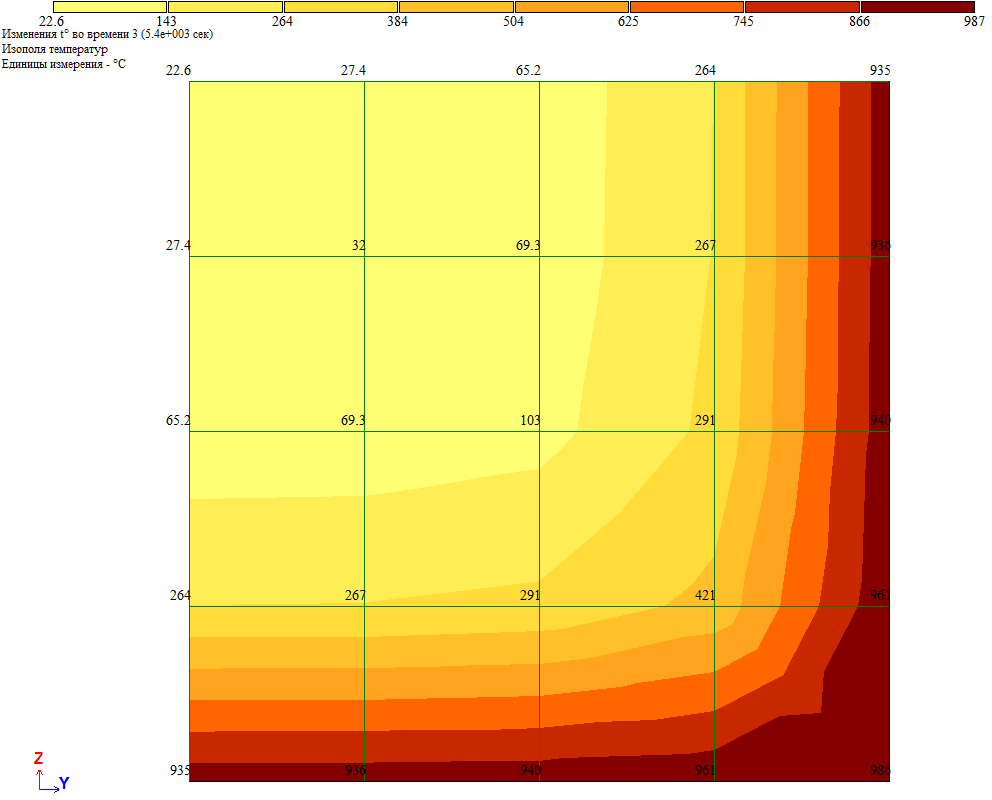Image resolution: width=992 pixels, height=800 pixels.
Task: Click the legend swatch between 504 and 625
Action: [x=571, y=7]
